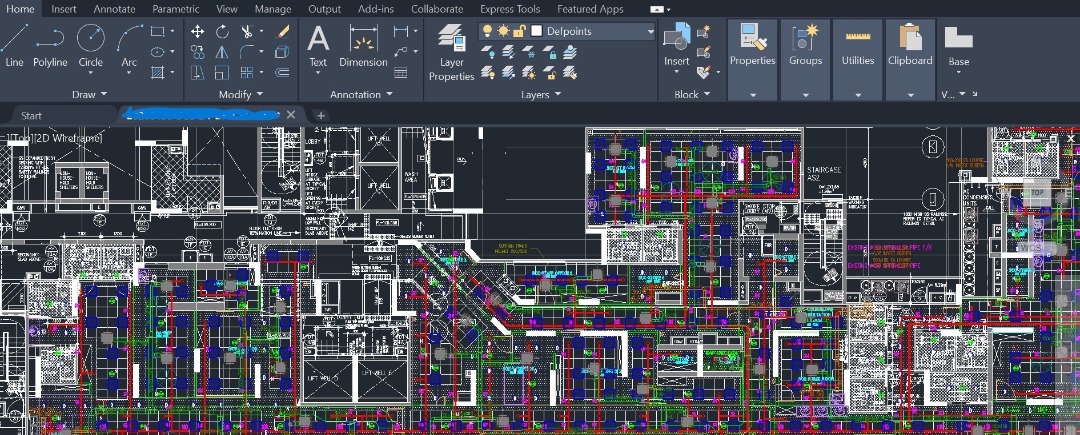The width and height of the screenshot is (1080, 435).
Task: Click the layer Off lightbulb icon
Action: point(488,52)
